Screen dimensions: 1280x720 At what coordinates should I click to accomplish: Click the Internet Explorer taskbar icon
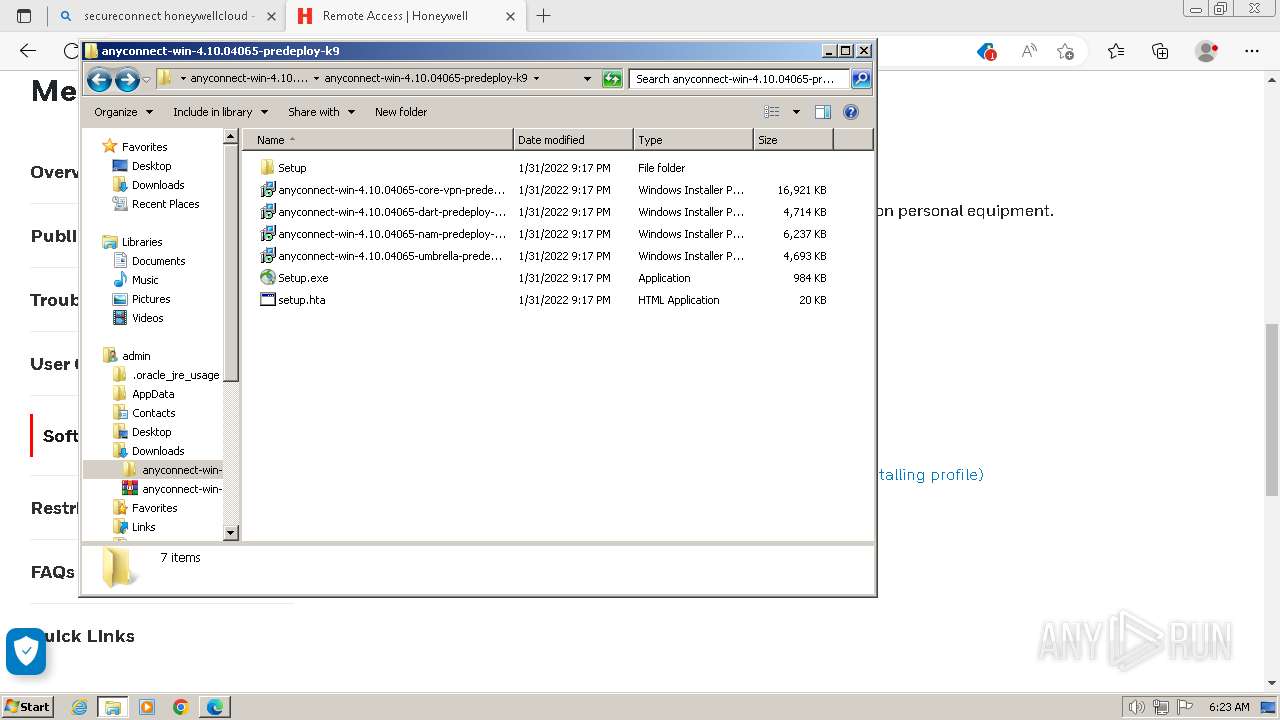(x=79, y=707)
